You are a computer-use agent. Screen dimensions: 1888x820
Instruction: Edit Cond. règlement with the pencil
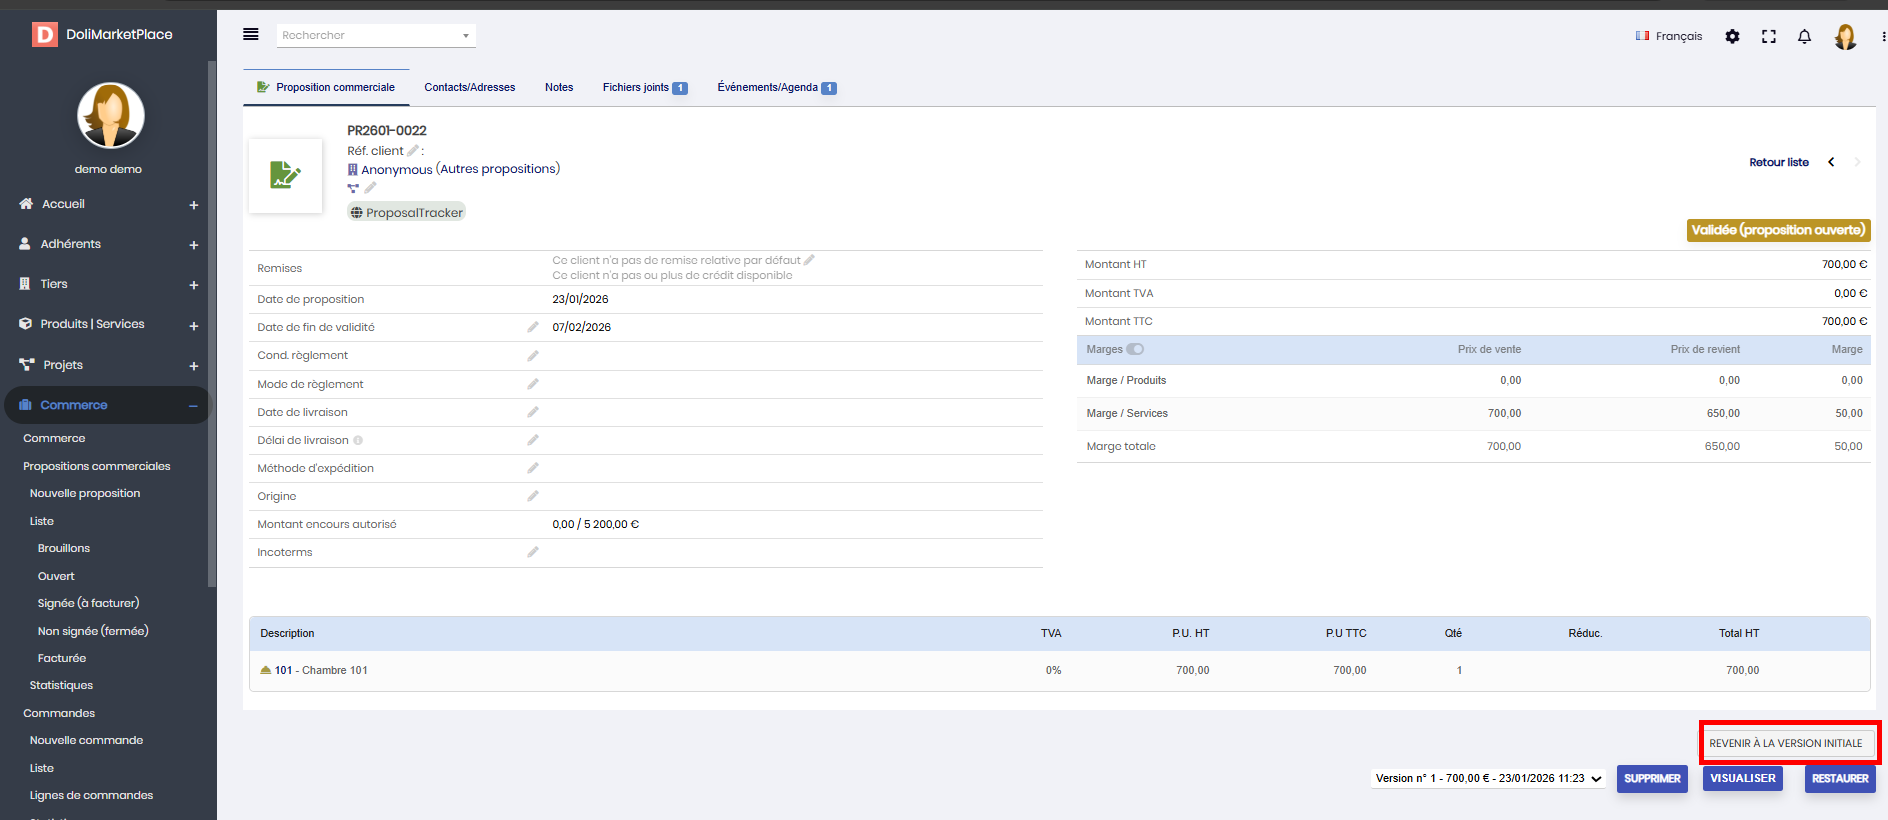tap(533, 356)
